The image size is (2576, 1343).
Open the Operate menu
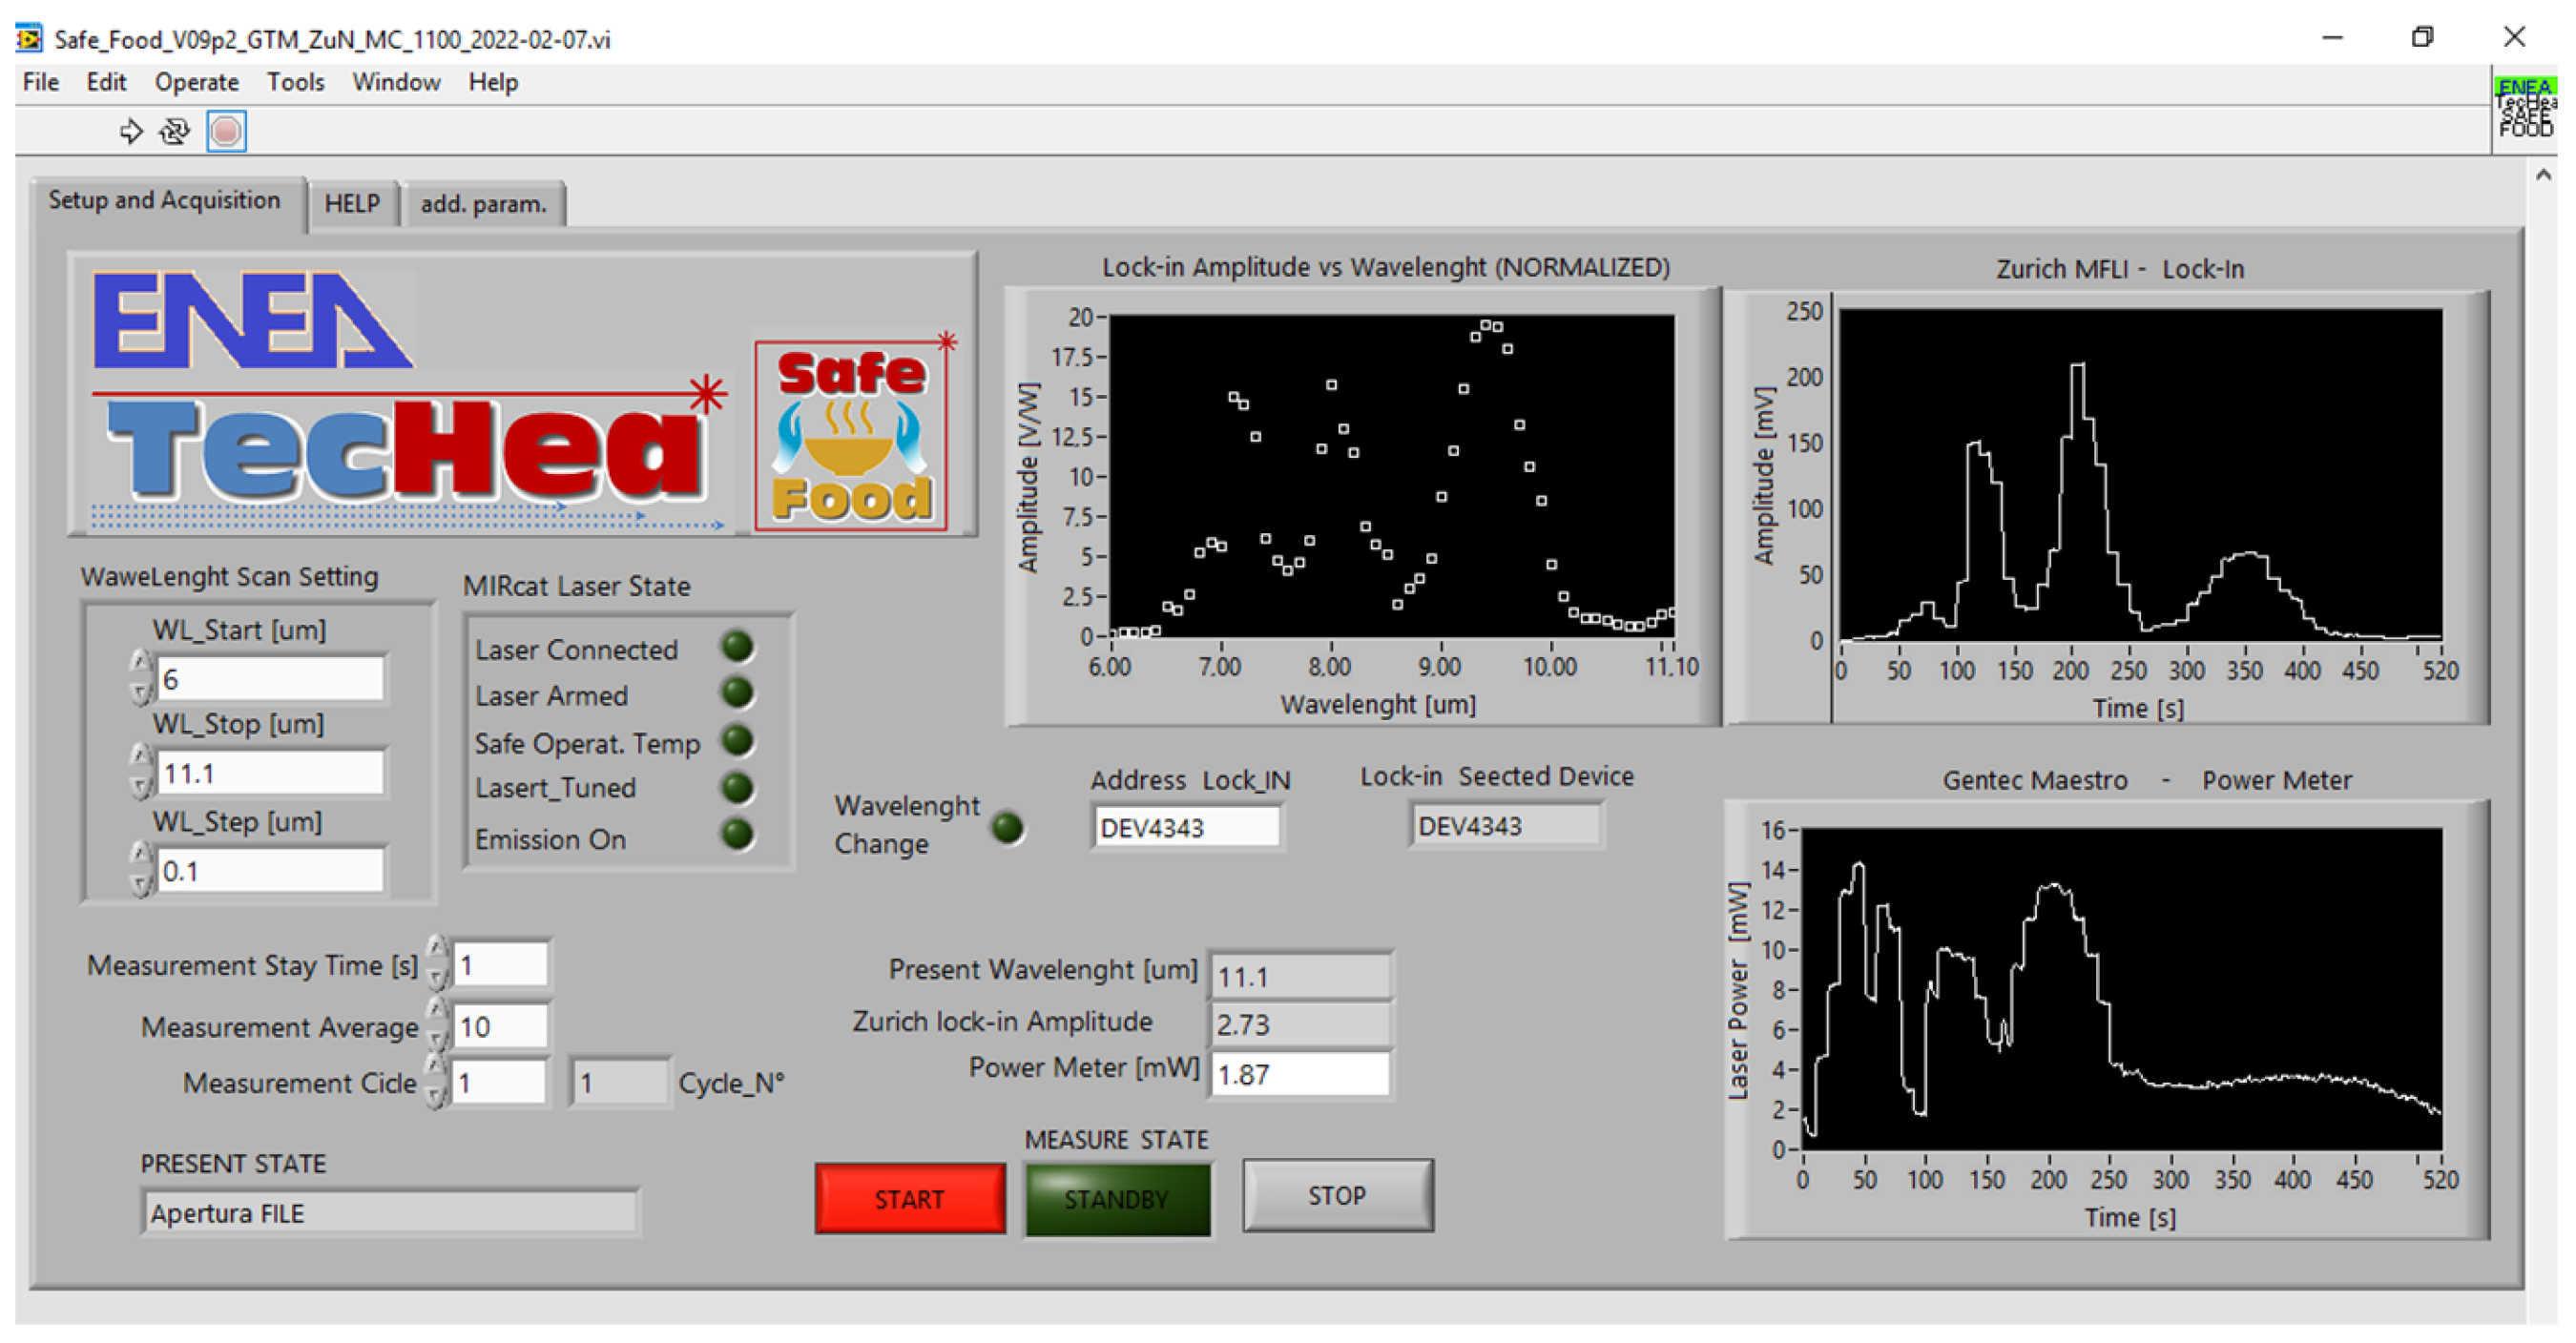coord(196,82)
